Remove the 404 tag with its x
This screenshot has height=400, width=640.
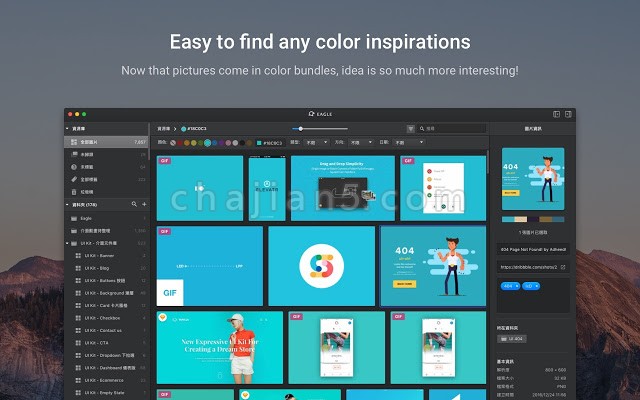(517, 286)
